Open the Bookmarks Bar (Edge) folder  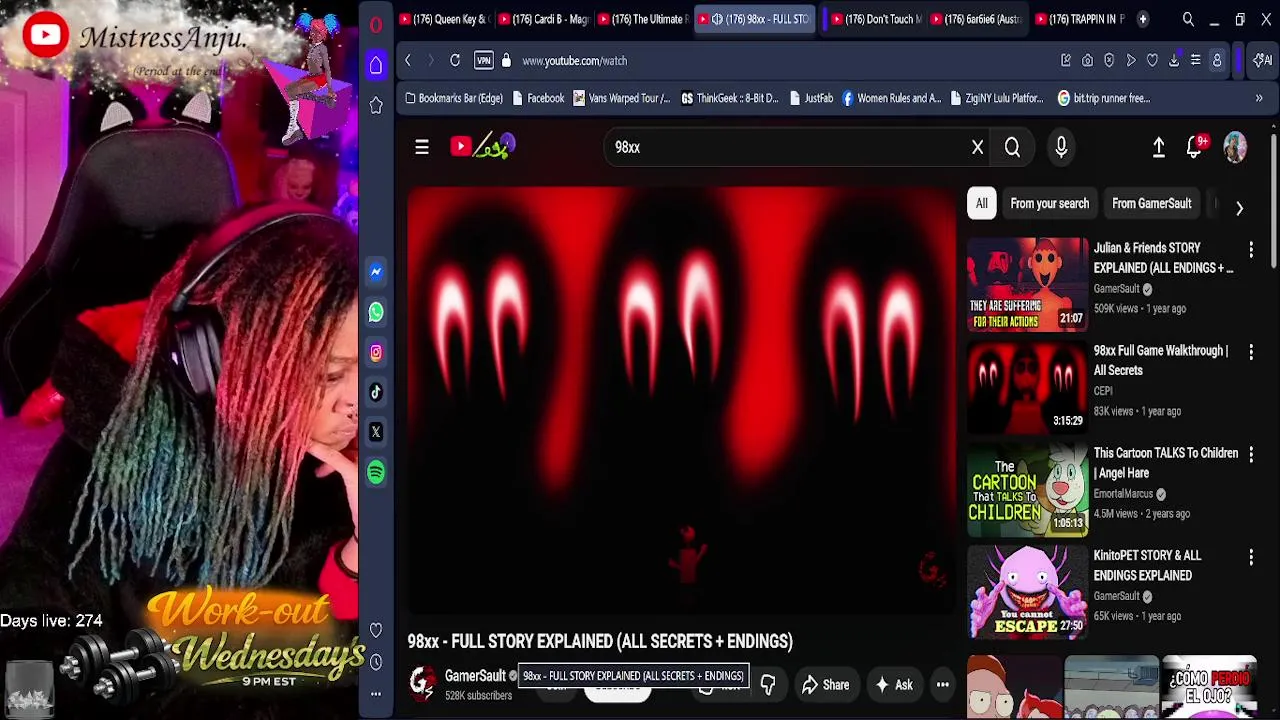click(x=453, y=98)
